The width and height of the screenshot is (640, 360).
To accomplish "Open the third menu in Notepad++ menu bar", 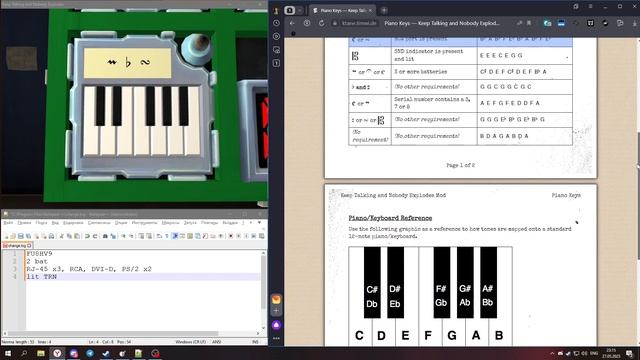I will [x=42, y=223].
